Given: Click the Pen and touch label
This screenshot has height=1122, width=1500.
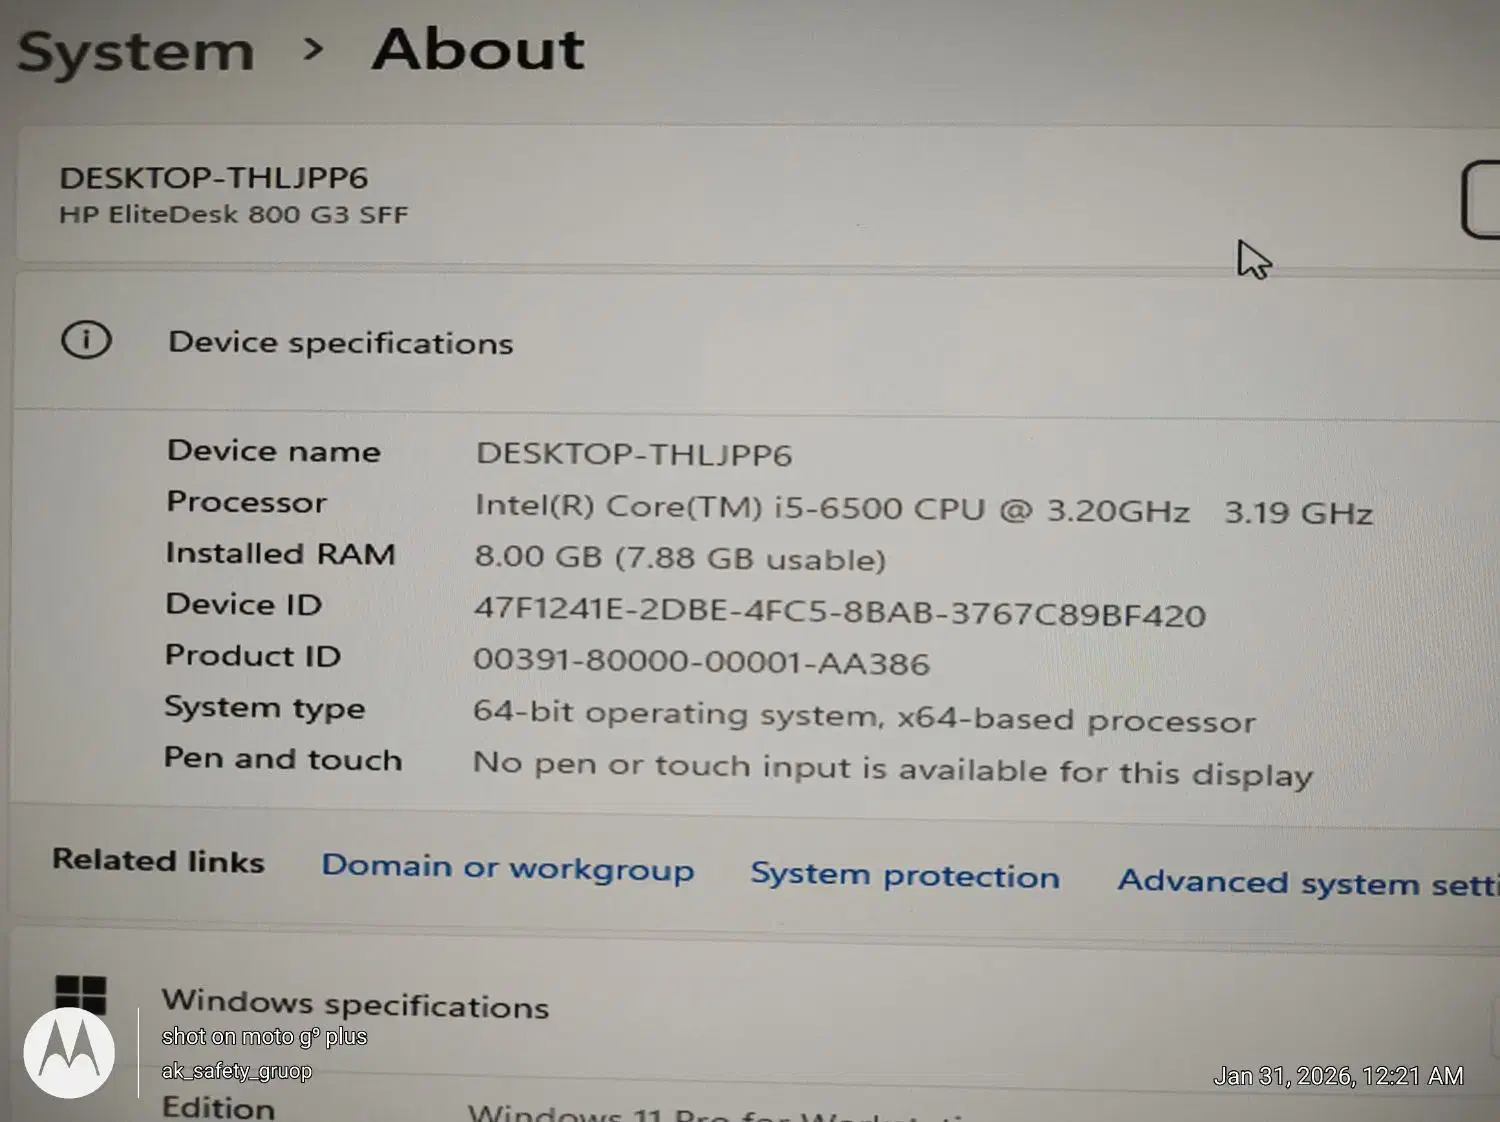Looking at the screenshot, I should 283,759.
